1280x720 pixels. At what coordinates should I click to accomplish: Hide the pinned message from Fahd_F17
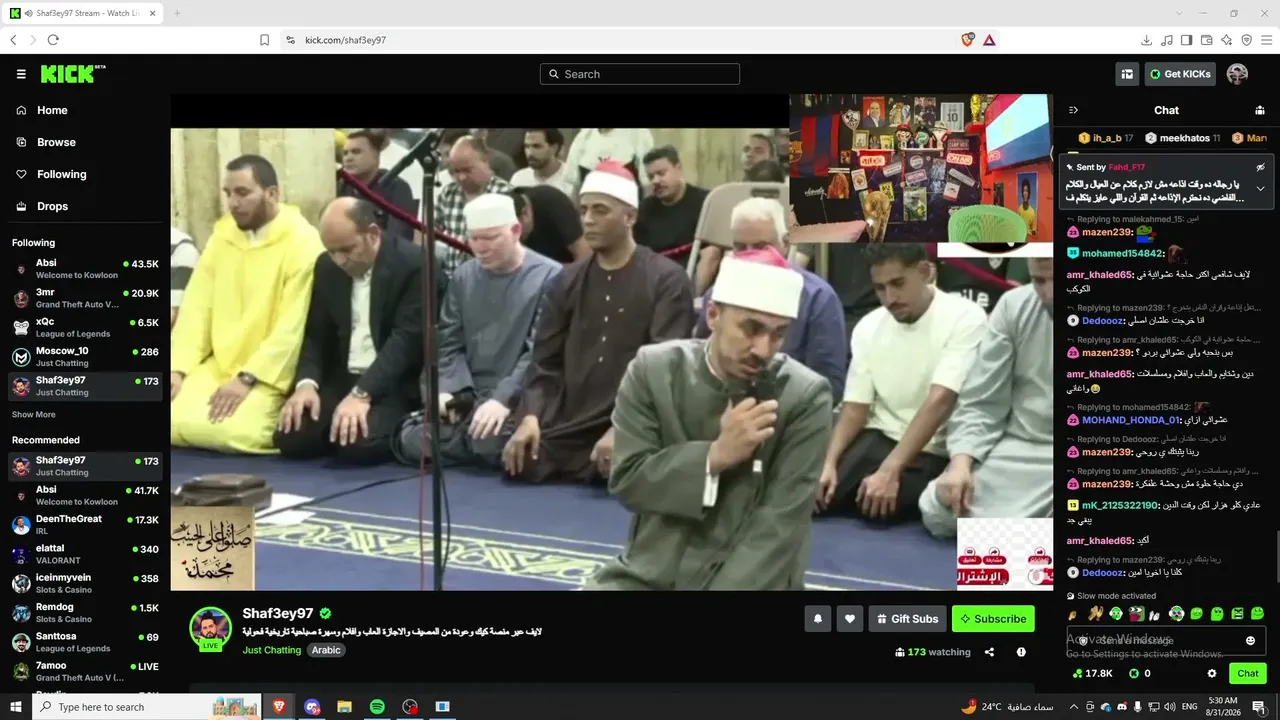[1260, 167]
